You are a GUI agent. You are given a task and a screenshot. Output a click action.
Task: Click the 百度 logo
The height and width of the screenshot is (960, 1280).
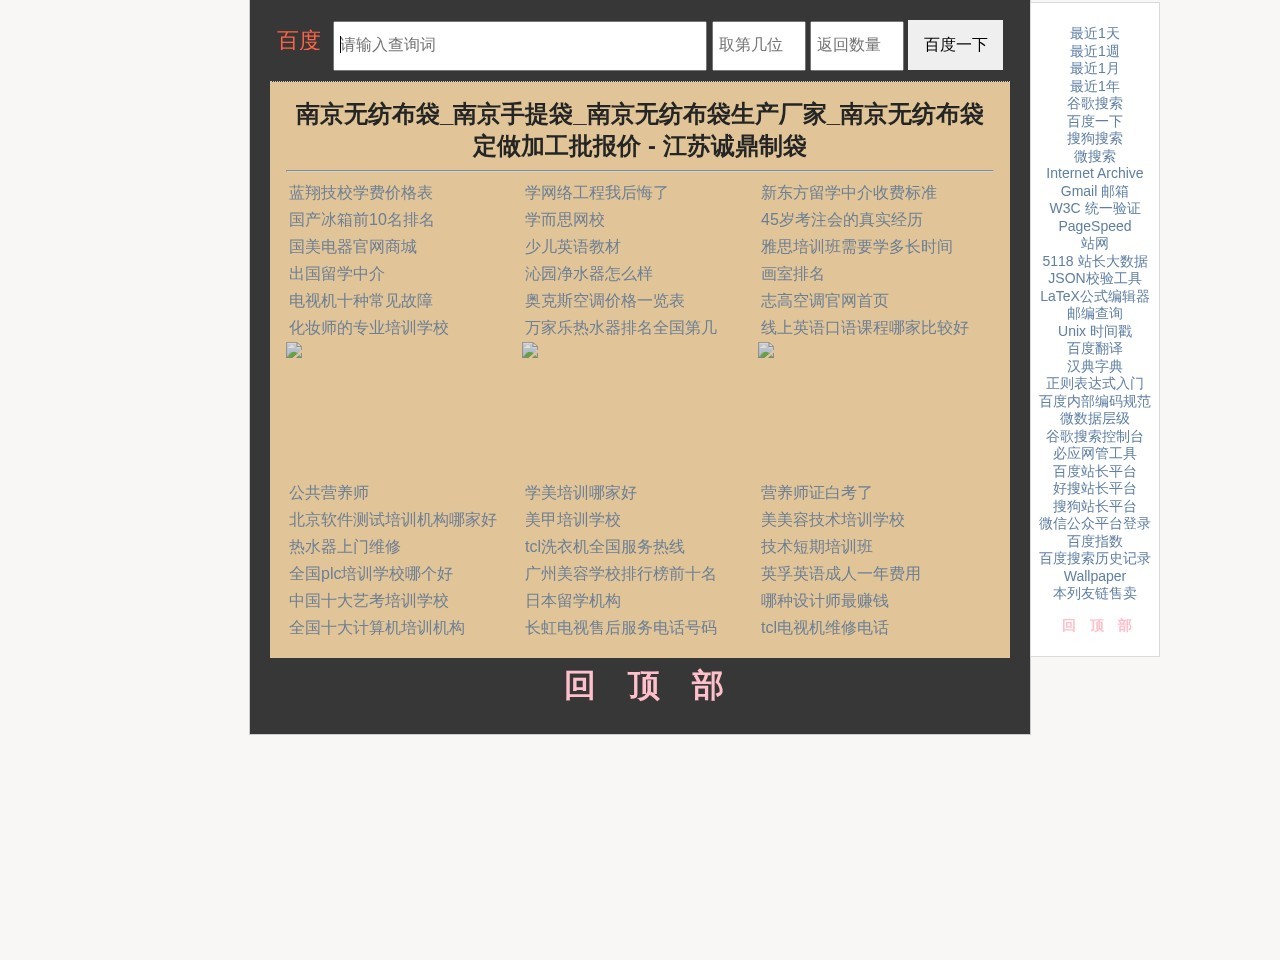pyautogui.click(x=297, y=41)
